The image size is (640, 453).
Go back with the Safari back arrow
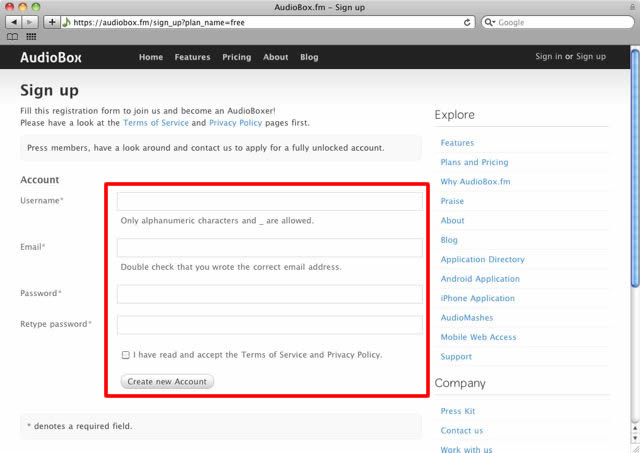pyautogui.click(x=14, y=22)
